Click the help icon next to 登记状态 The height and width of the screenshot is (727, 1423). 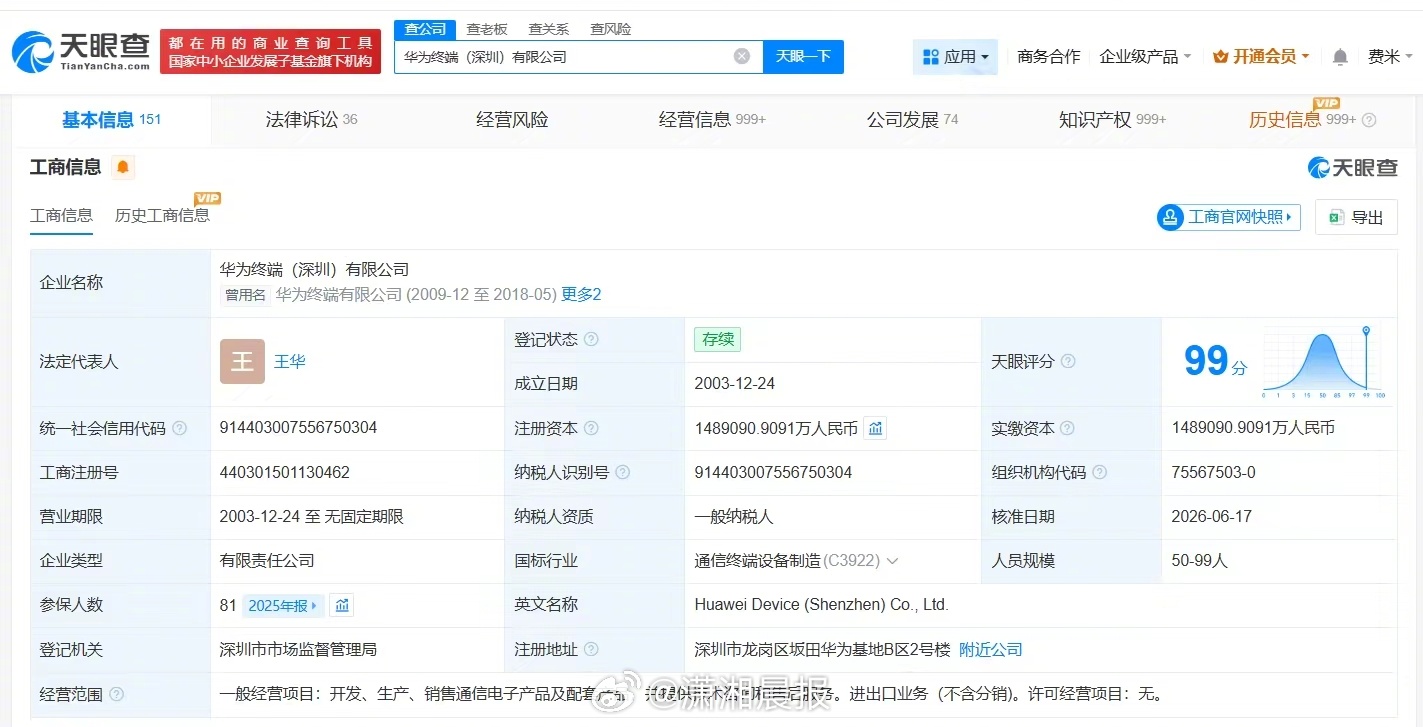591,339
